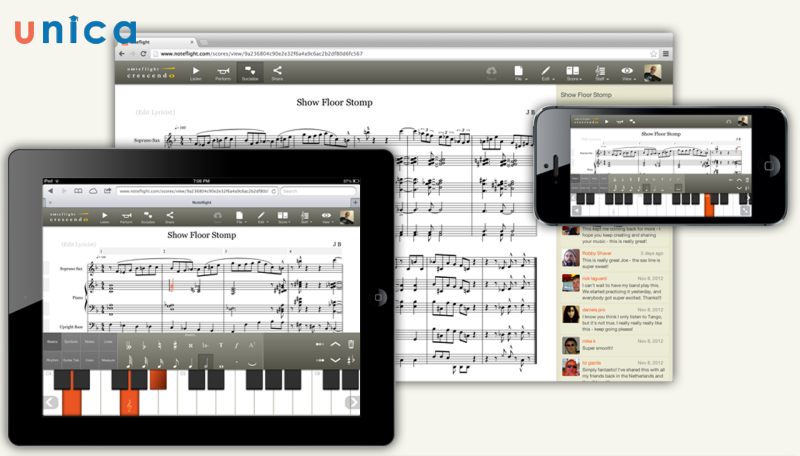
Task: Click user avatar in browser window toolbar
Action: click(x=653, y=72)
